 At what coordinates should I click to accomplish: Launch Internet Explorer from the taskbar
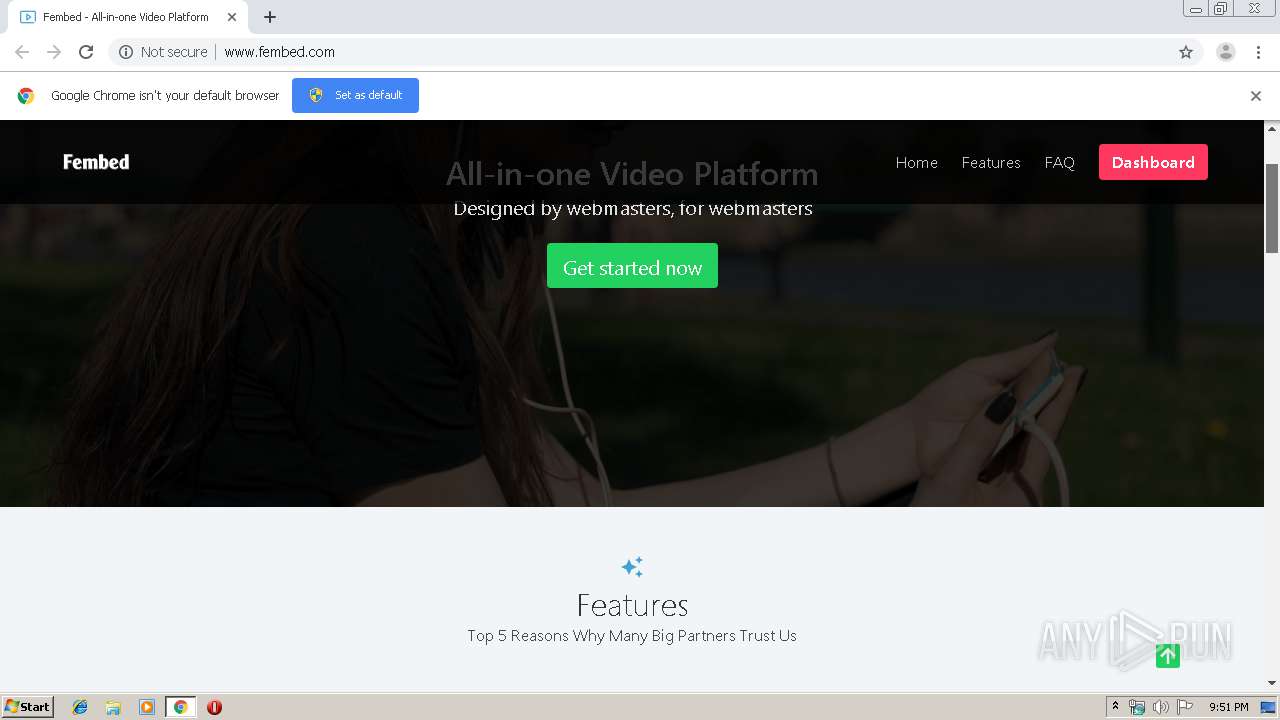coord(80,707)
